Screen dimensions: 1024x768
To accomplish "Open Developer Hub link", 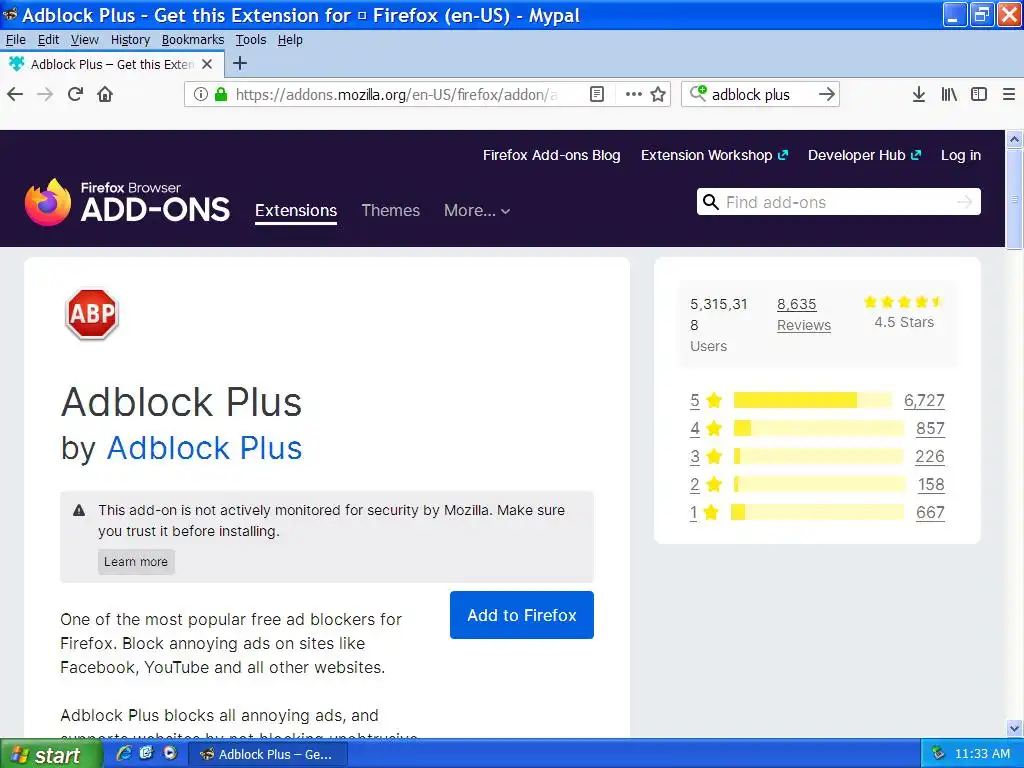I will [864, 155].
